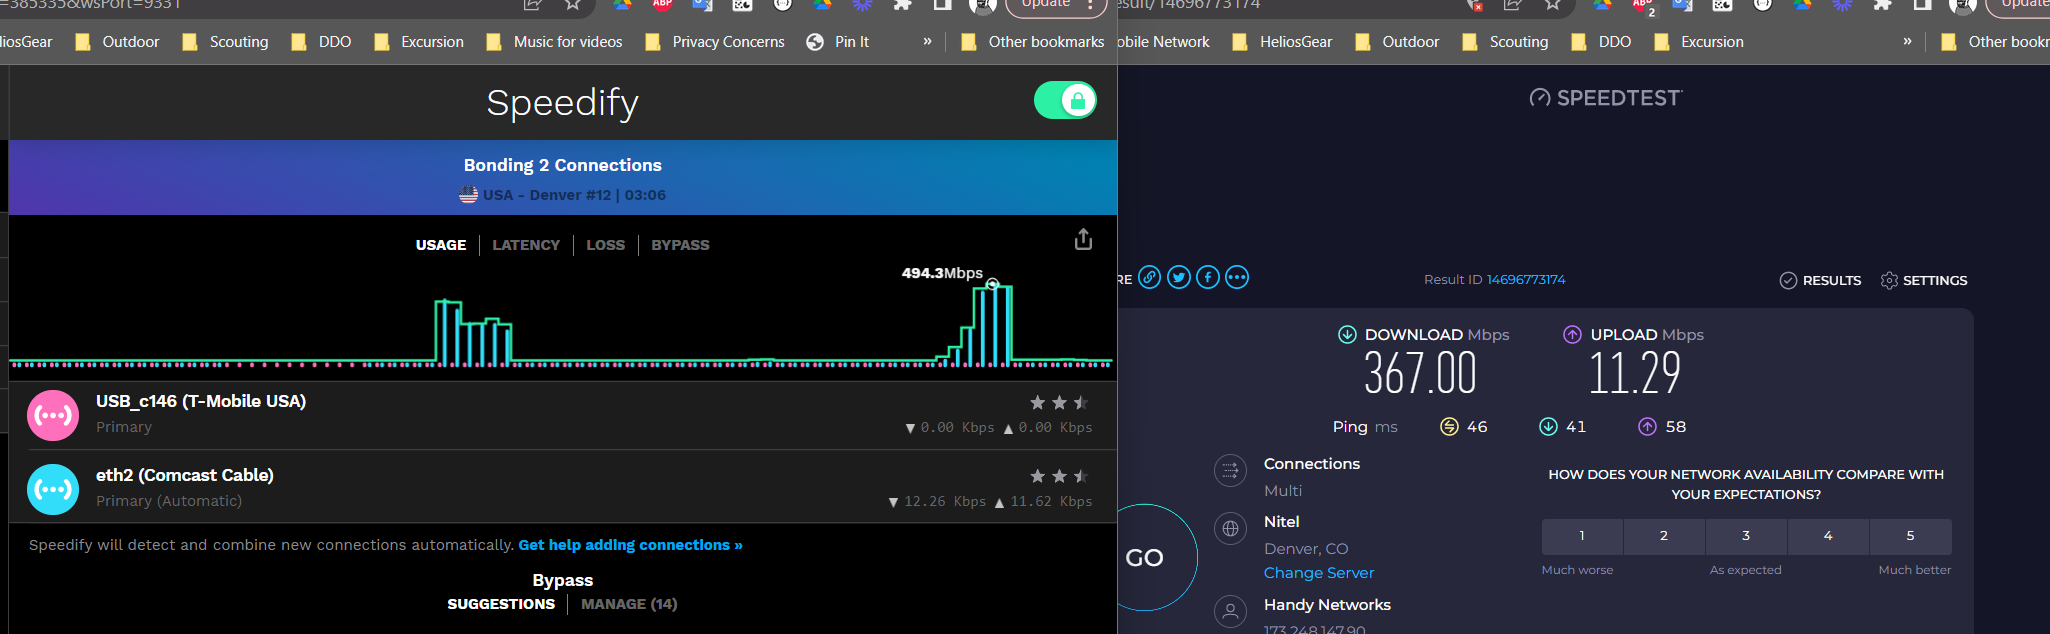Rate network availability 2
2050x634 pixels.
point(1664,536)
